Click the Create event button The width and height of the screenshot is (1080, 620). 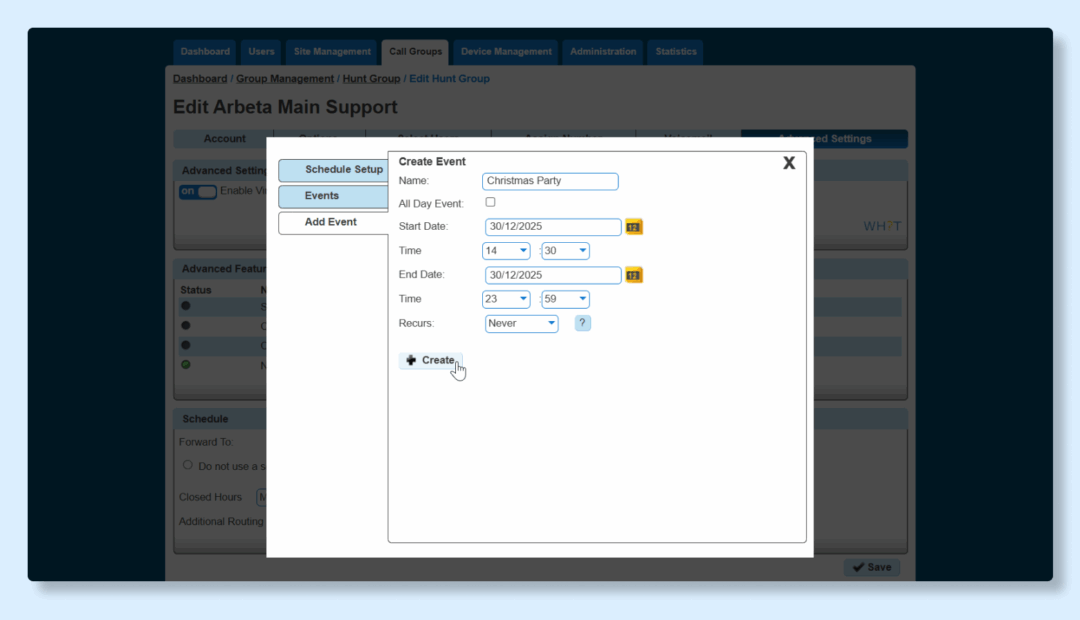(430, 360)
